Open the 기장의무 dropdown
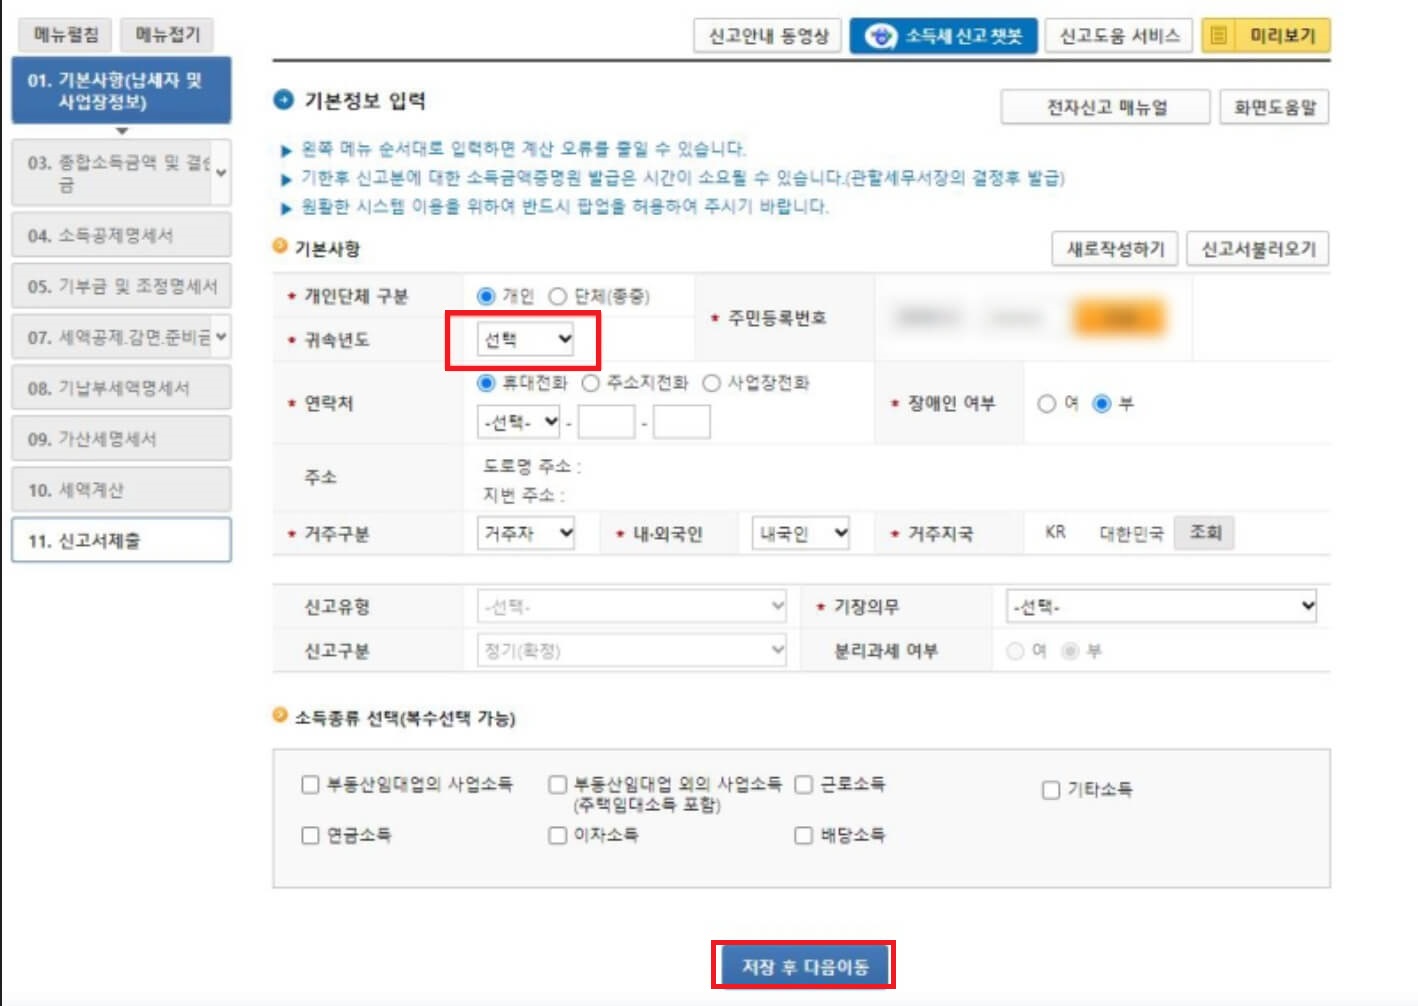This screenshot has height=1006, width=1418. pos(1162,605)
